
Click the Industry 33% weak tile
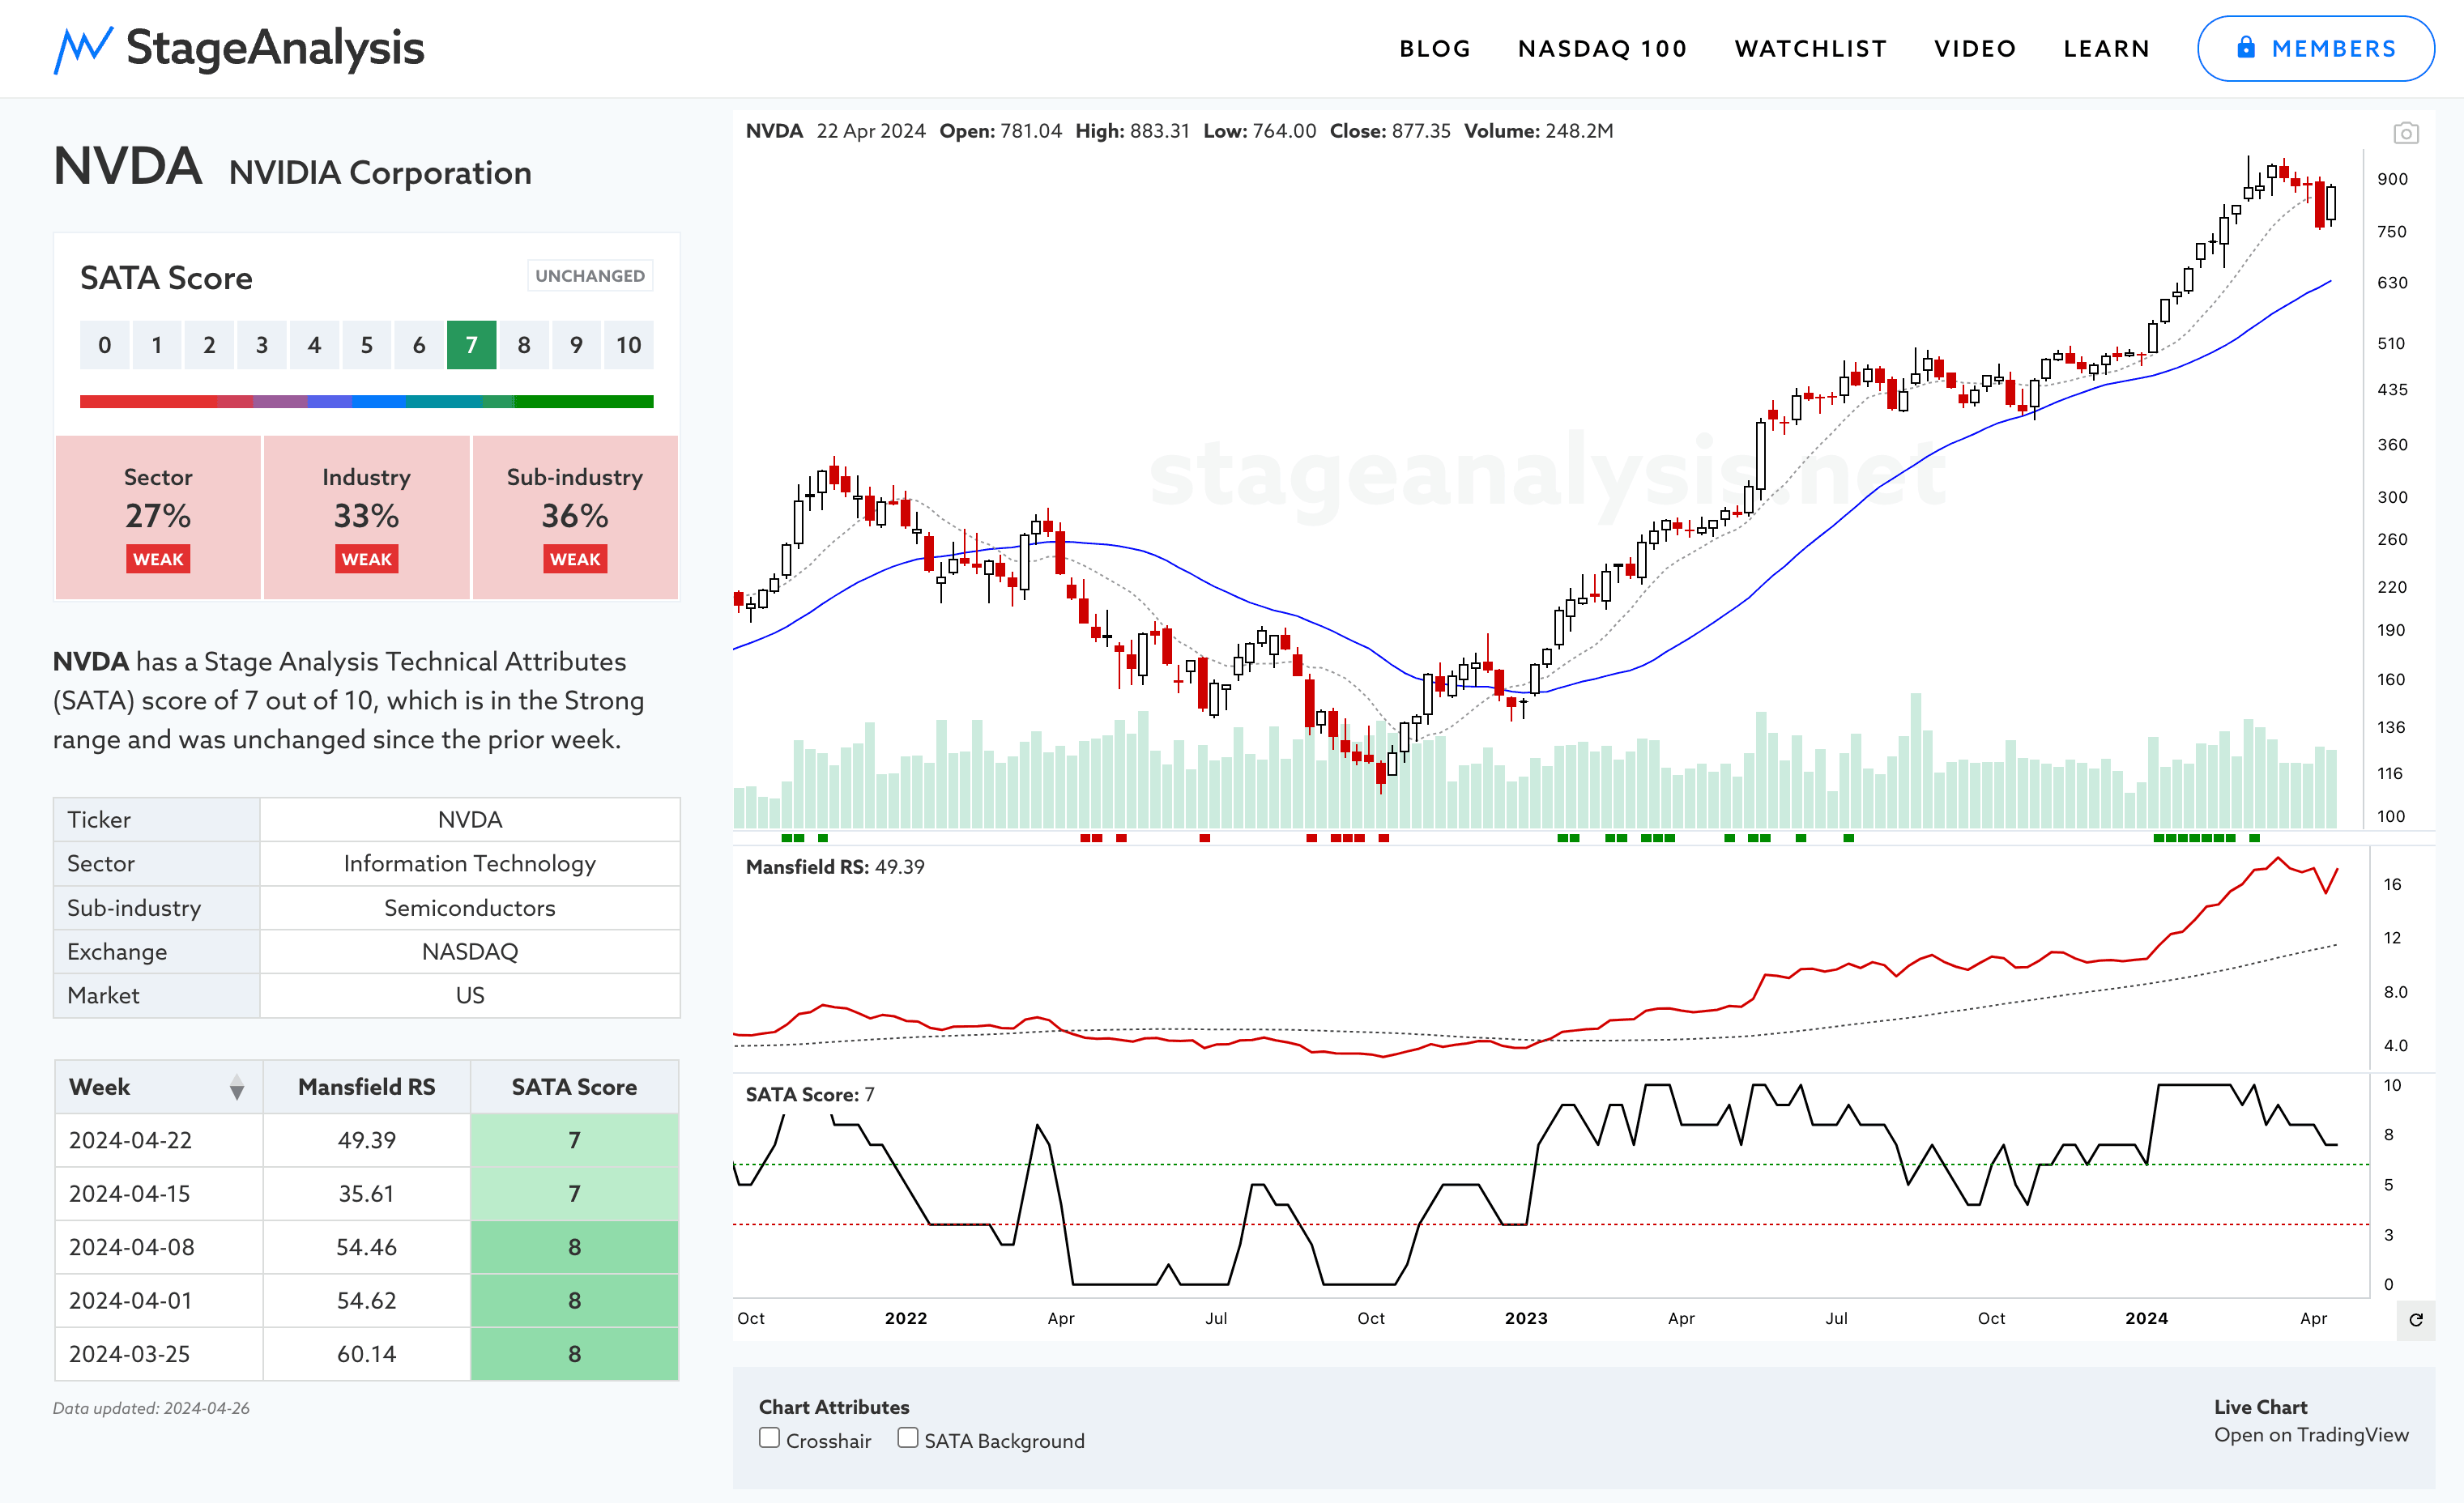point(366,517)
